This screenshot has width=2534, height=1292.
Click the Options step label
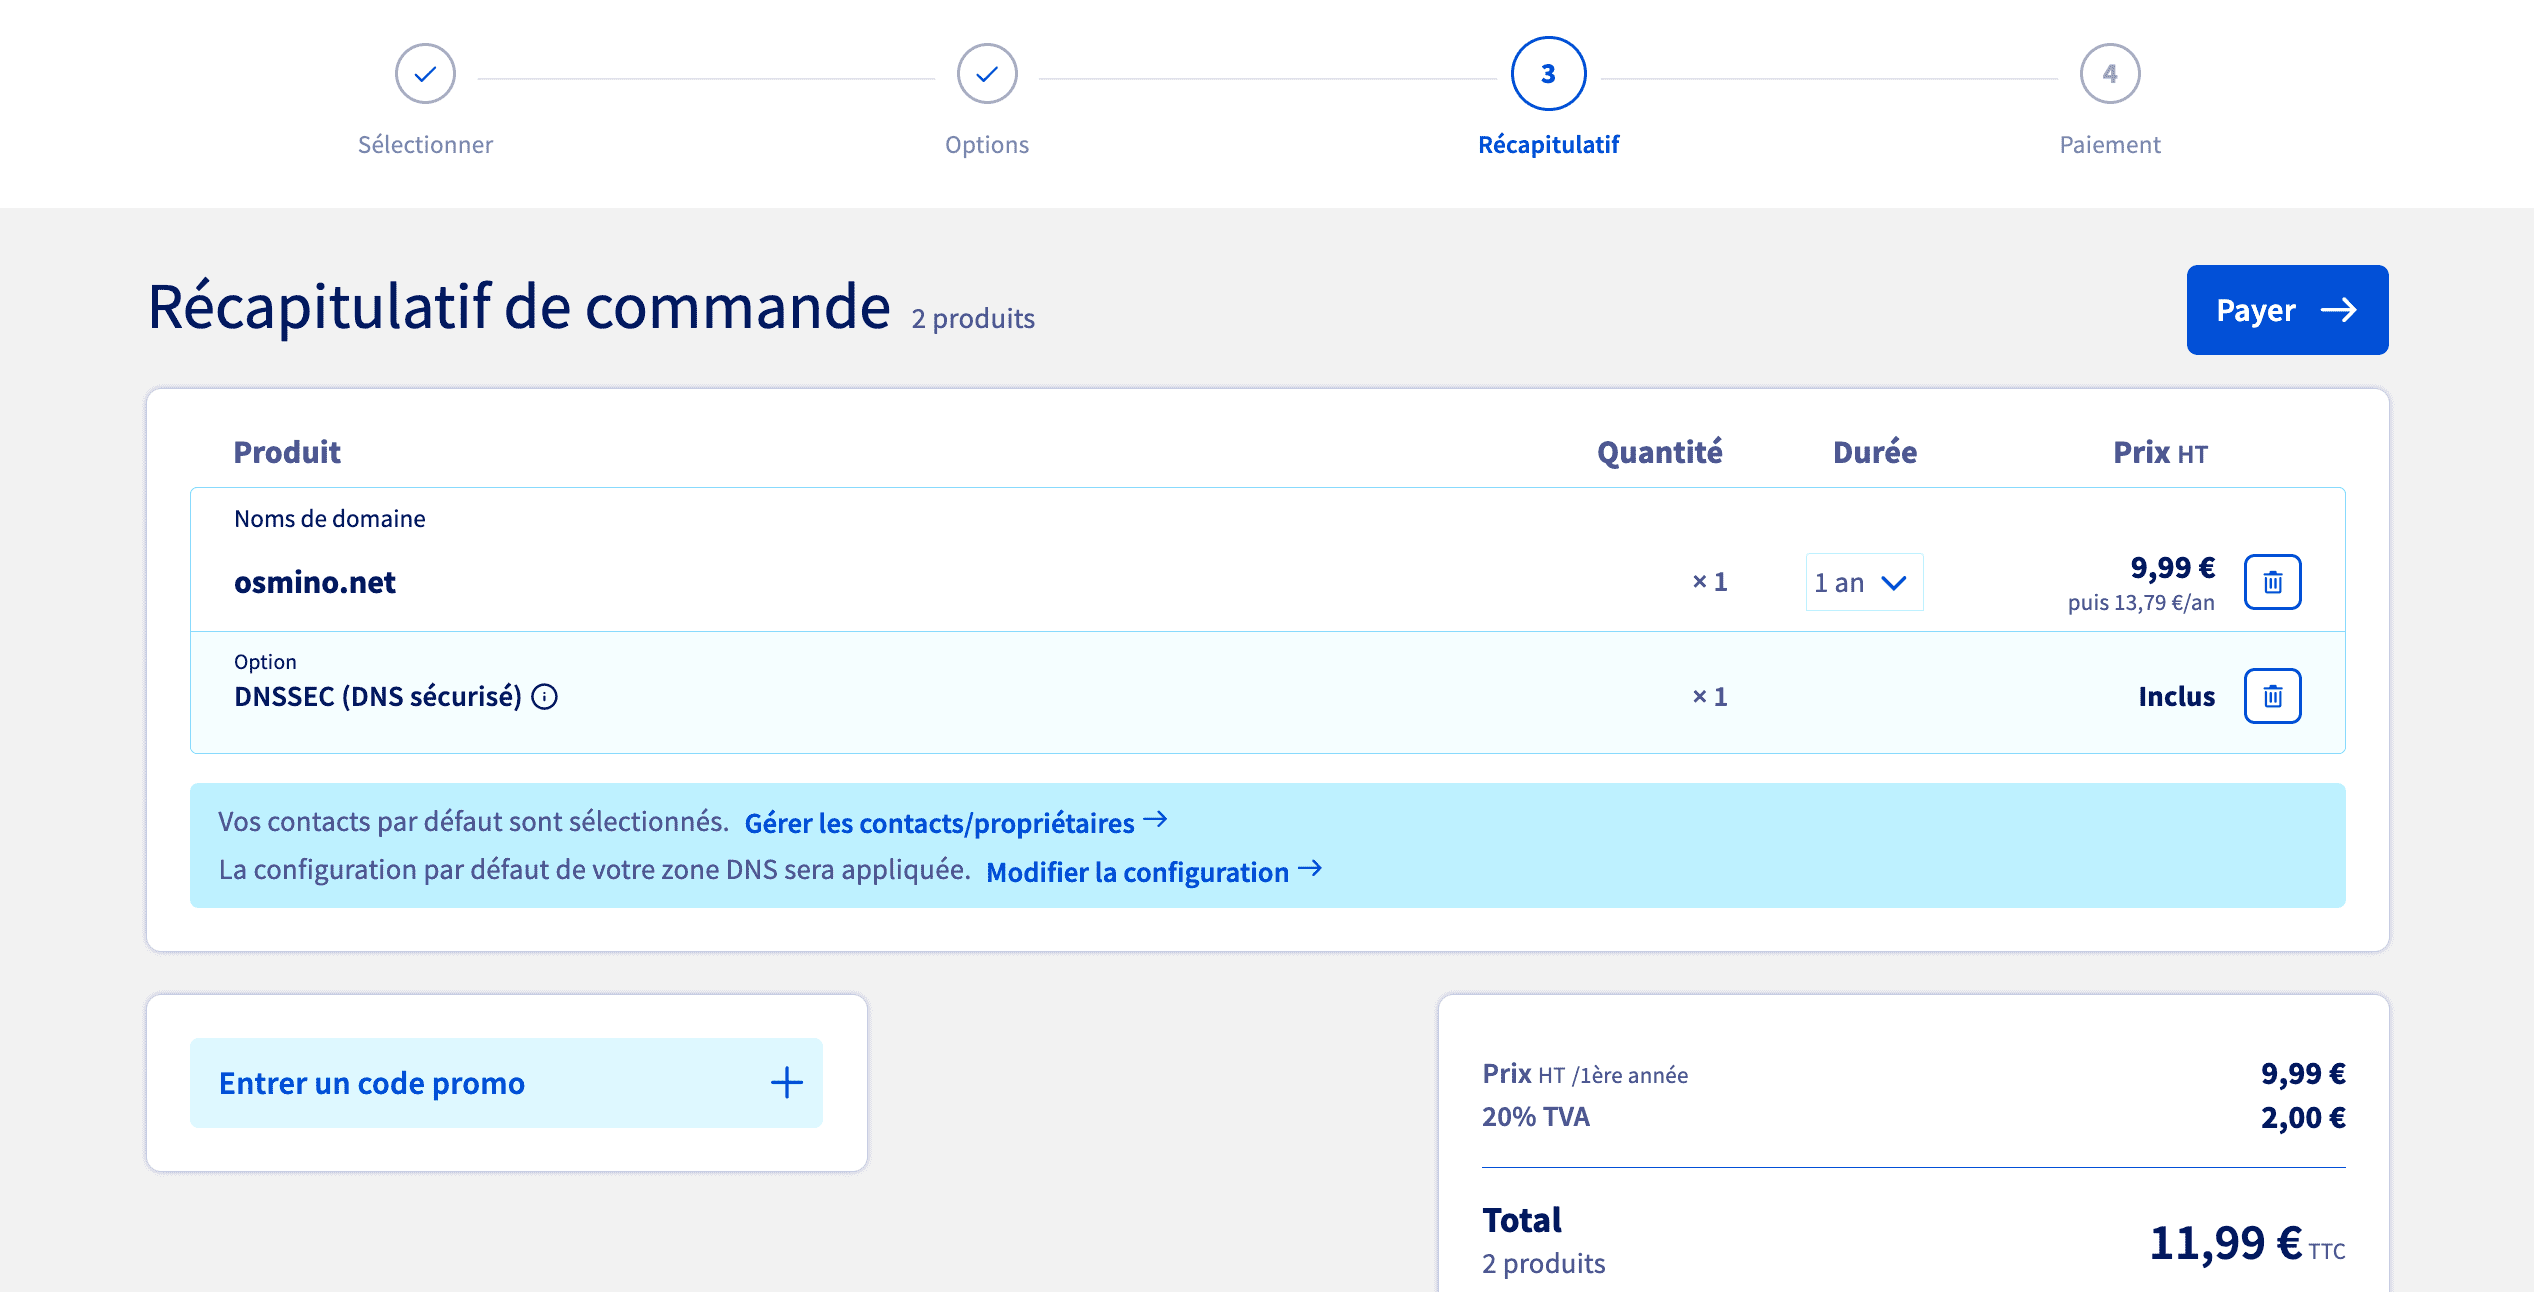pyautogui.click(x=987, y=145)
